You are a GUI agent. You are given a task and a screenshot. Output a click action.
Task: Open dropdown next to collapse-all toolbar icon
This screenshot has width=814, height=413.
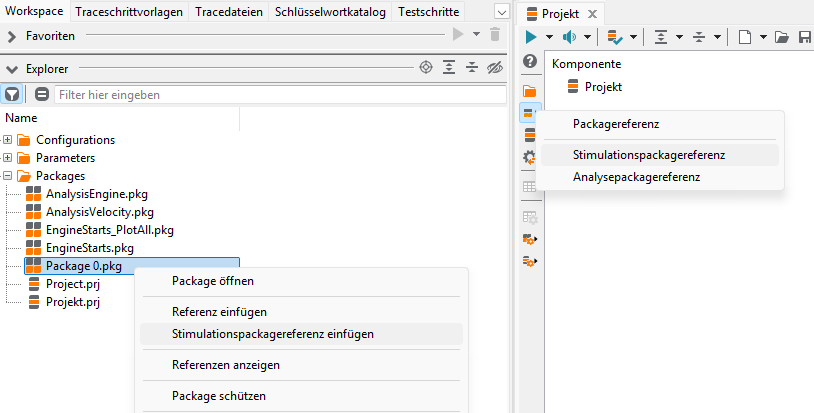(x=717, y=37)
